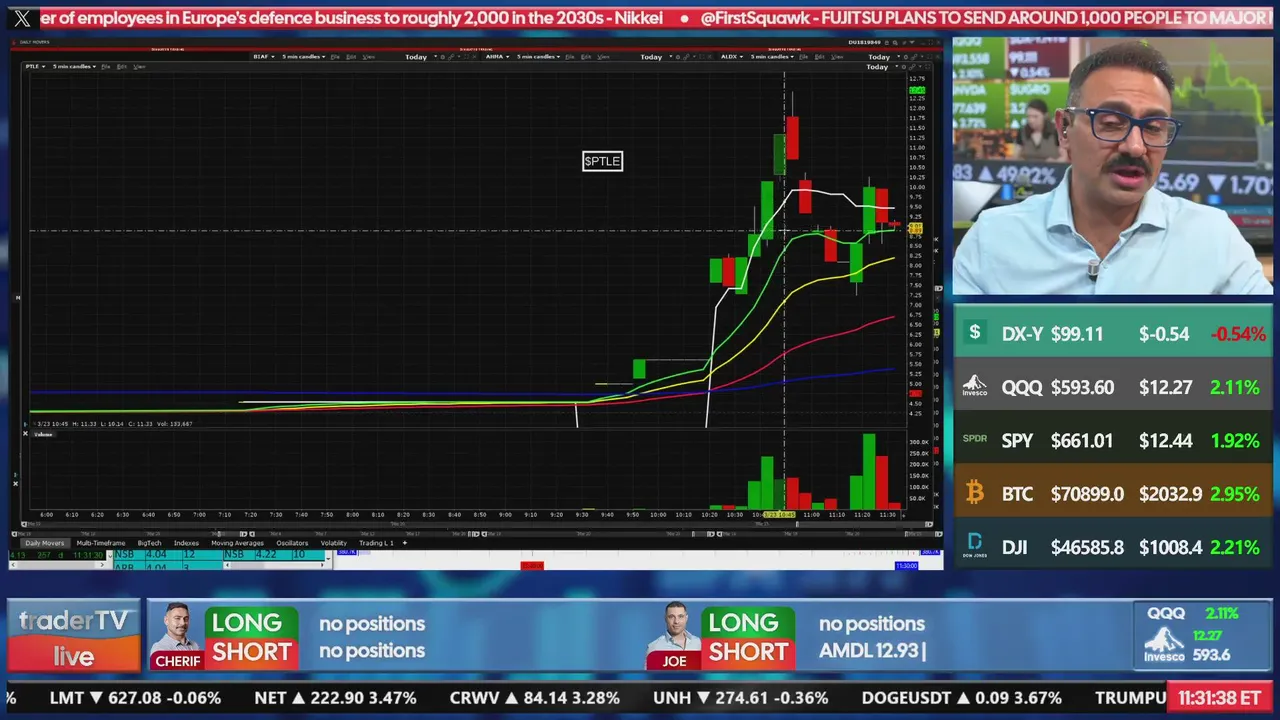Click NET 222.90 in bottom ticker

335,698
